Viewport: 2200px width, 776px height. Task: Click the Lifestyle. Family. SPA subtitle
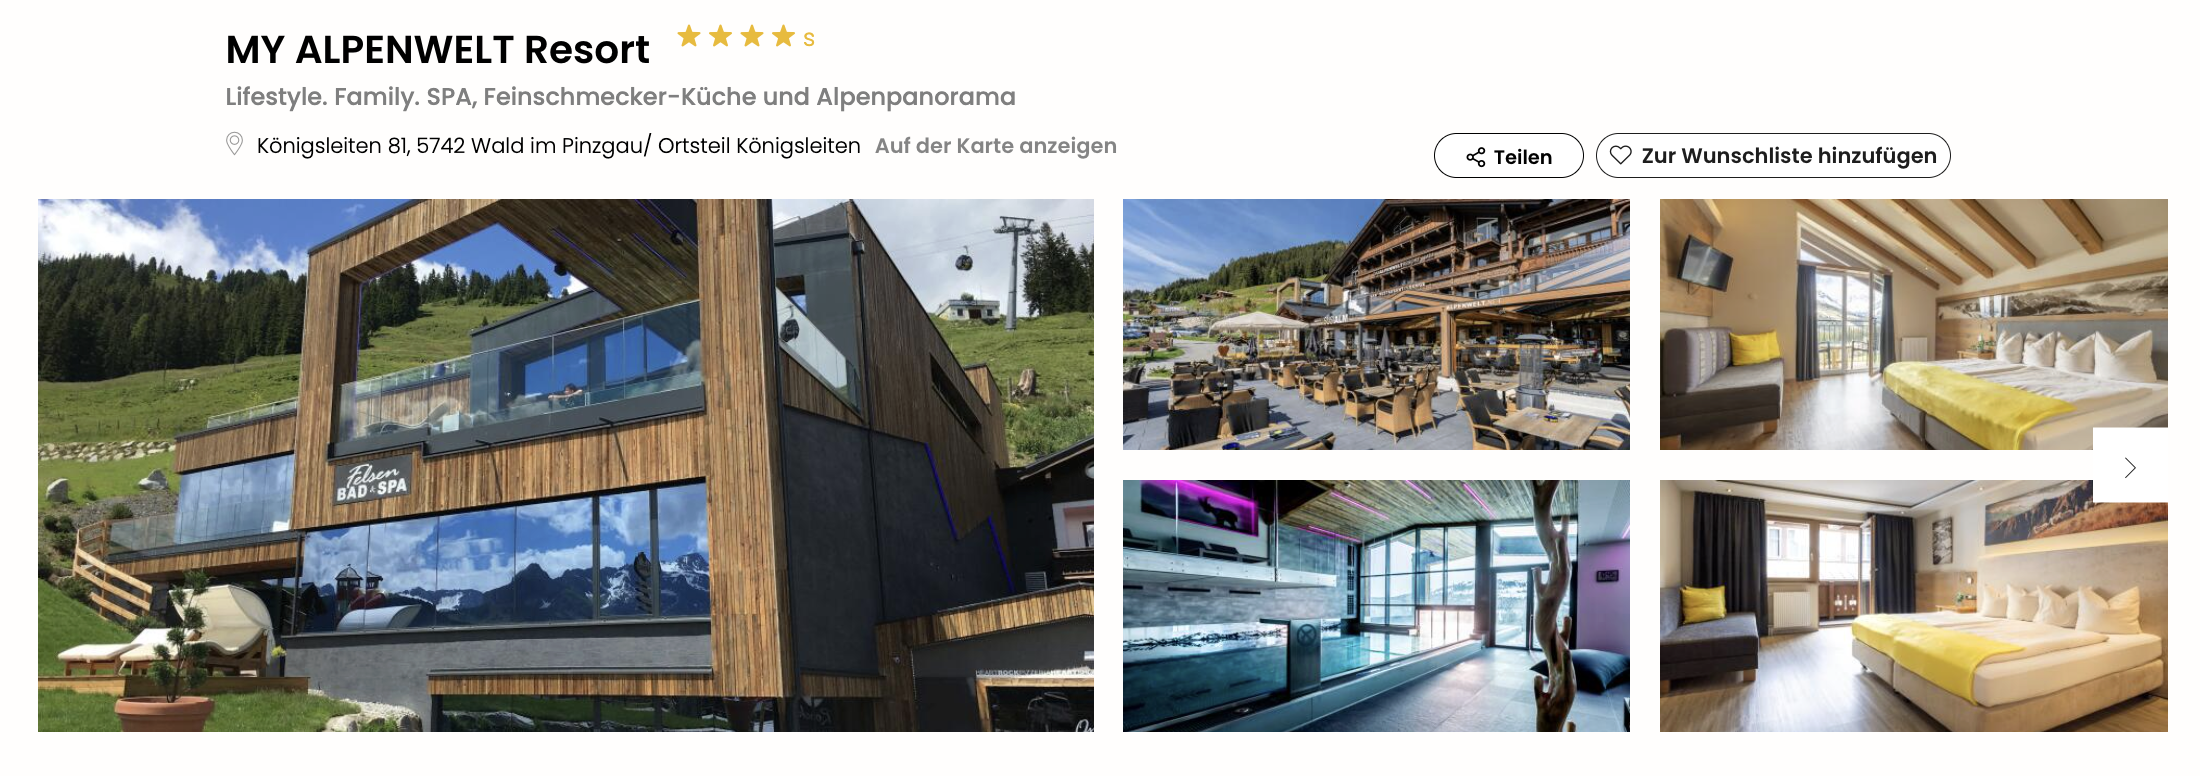tap(620, 97)
